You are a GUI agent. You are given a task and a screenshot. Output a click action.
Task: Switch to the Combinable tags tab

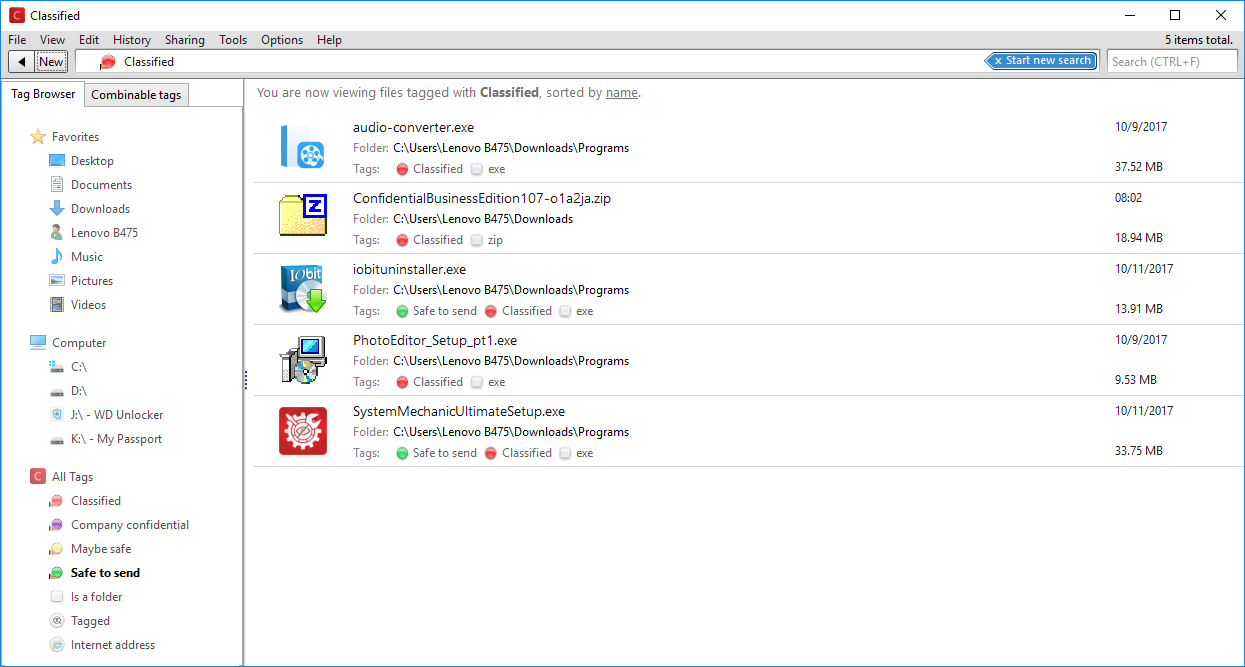coord(136,95)
